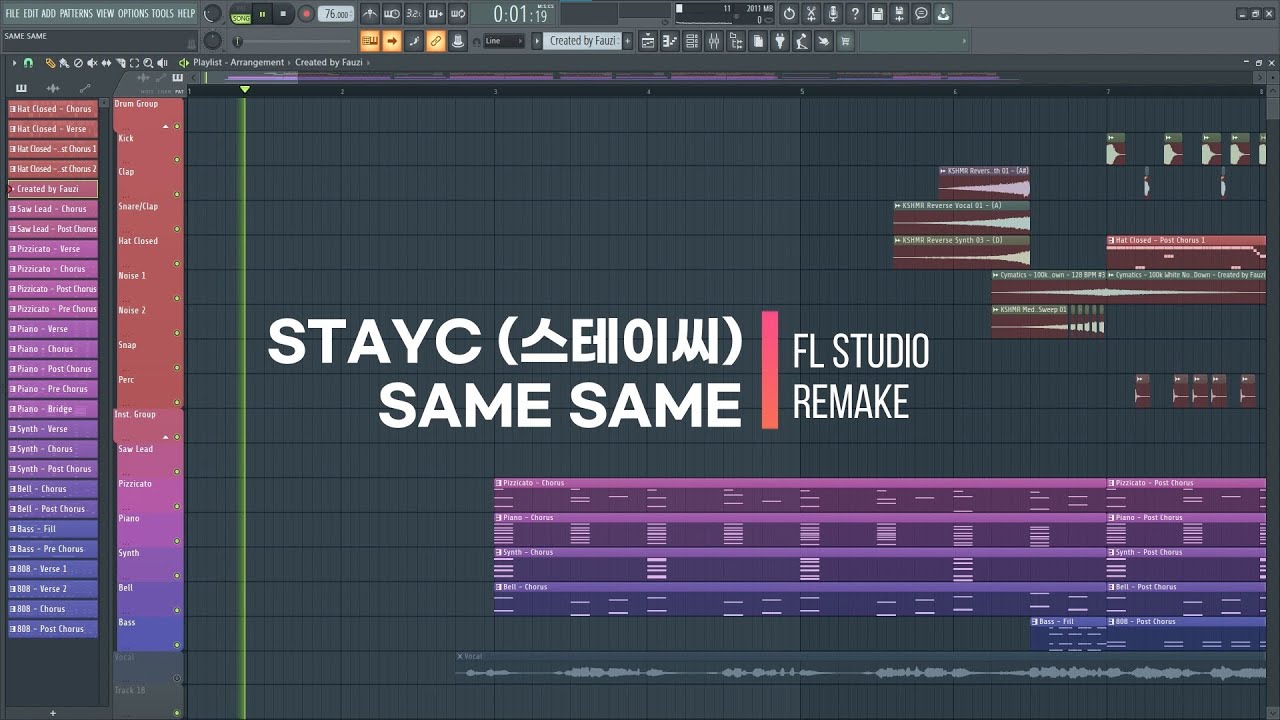Select the paint brush tool
This screenshot has width=1280, height=720.
tap(64, 63)
